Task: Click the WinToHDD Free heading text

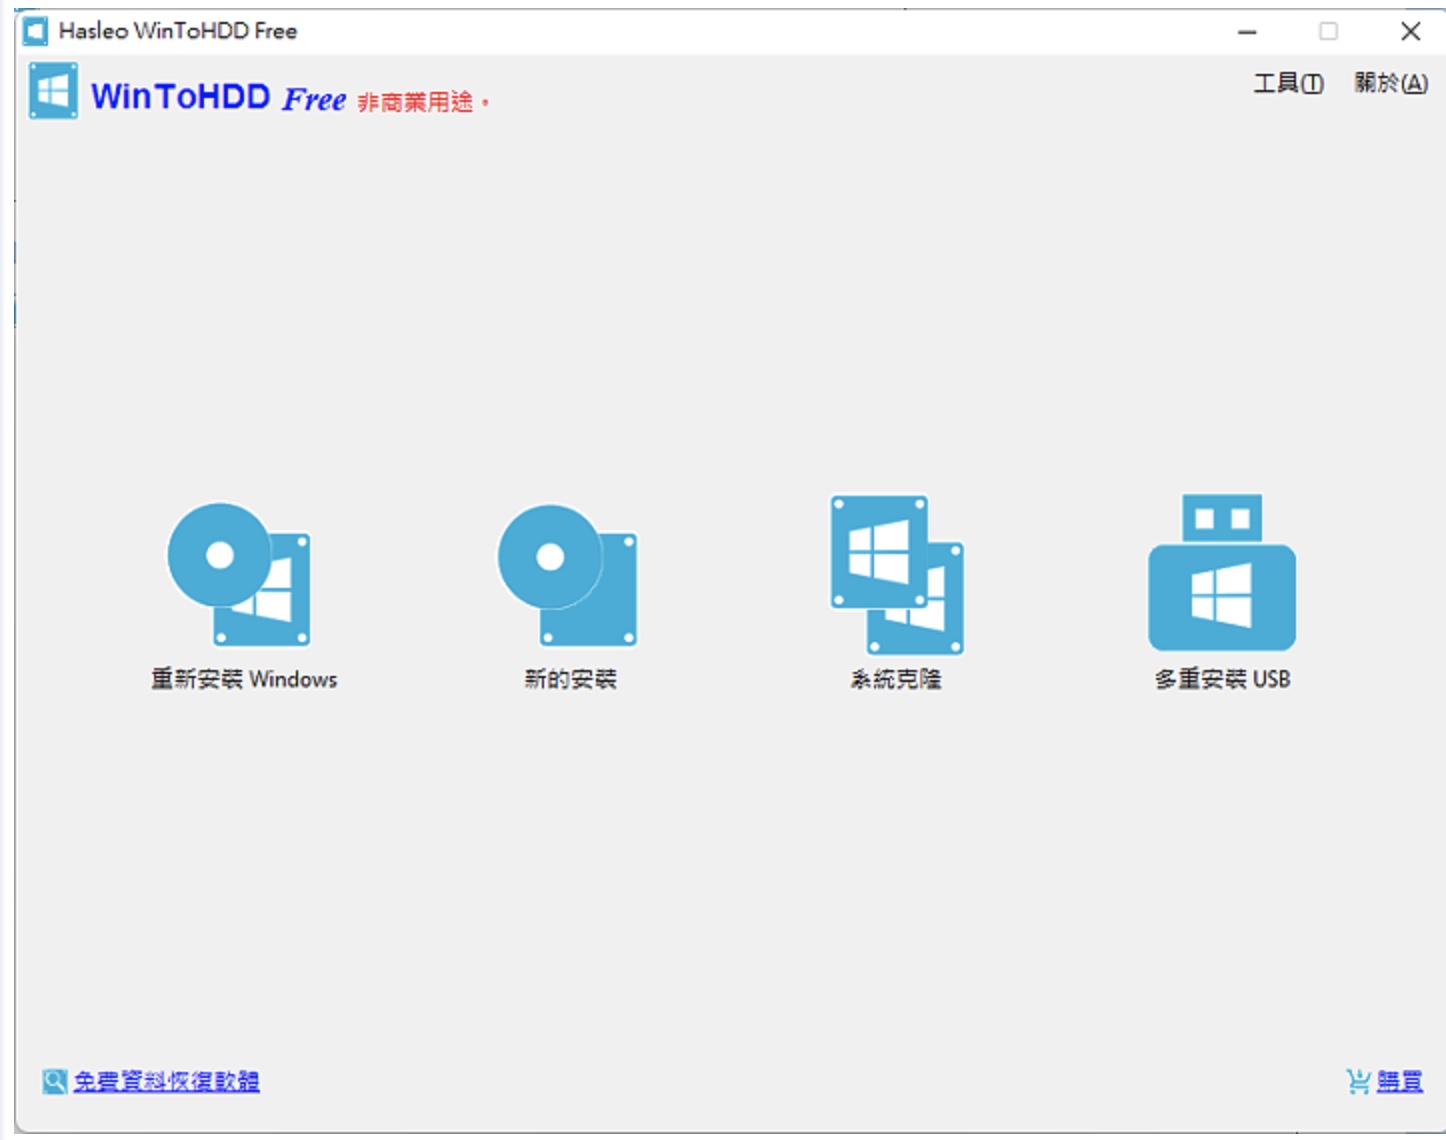Action: click(x=218, y=97)
